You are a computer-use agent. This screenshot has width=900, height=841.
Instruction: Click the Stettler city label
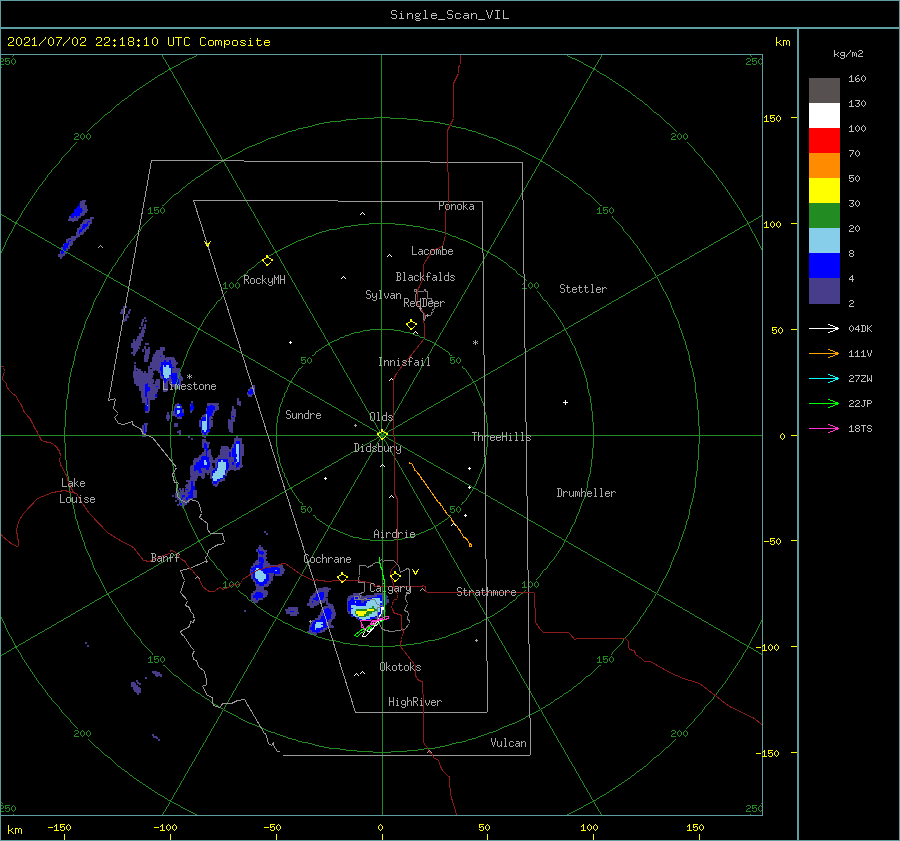[x=583, y=289]
